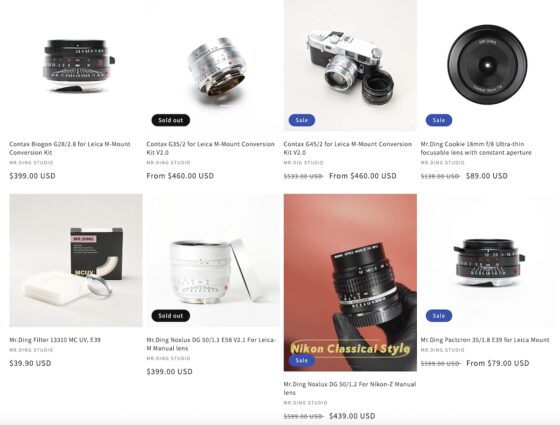Click the Sale badge on Cookie 18mm lens
This screenshot has height=425, width=560.
point(439,120)
